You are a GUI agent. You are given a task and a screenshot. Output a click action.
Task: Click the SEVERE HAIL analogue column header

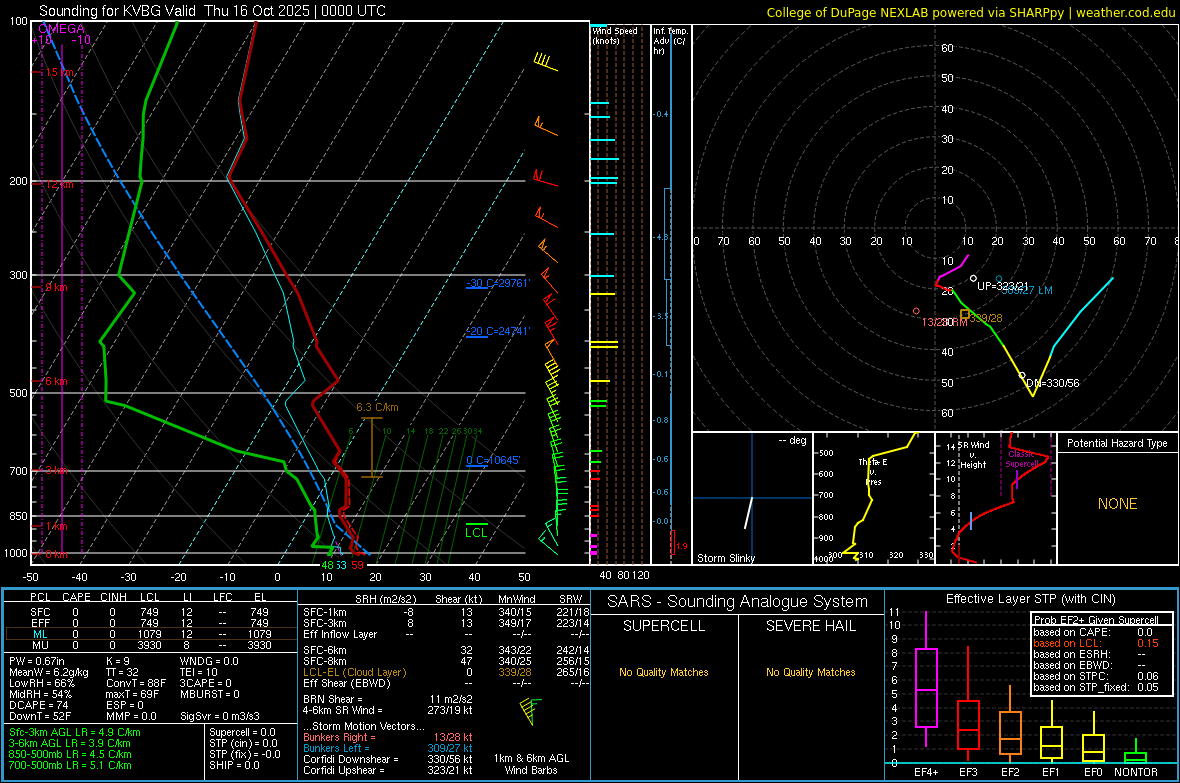(810, 626)
